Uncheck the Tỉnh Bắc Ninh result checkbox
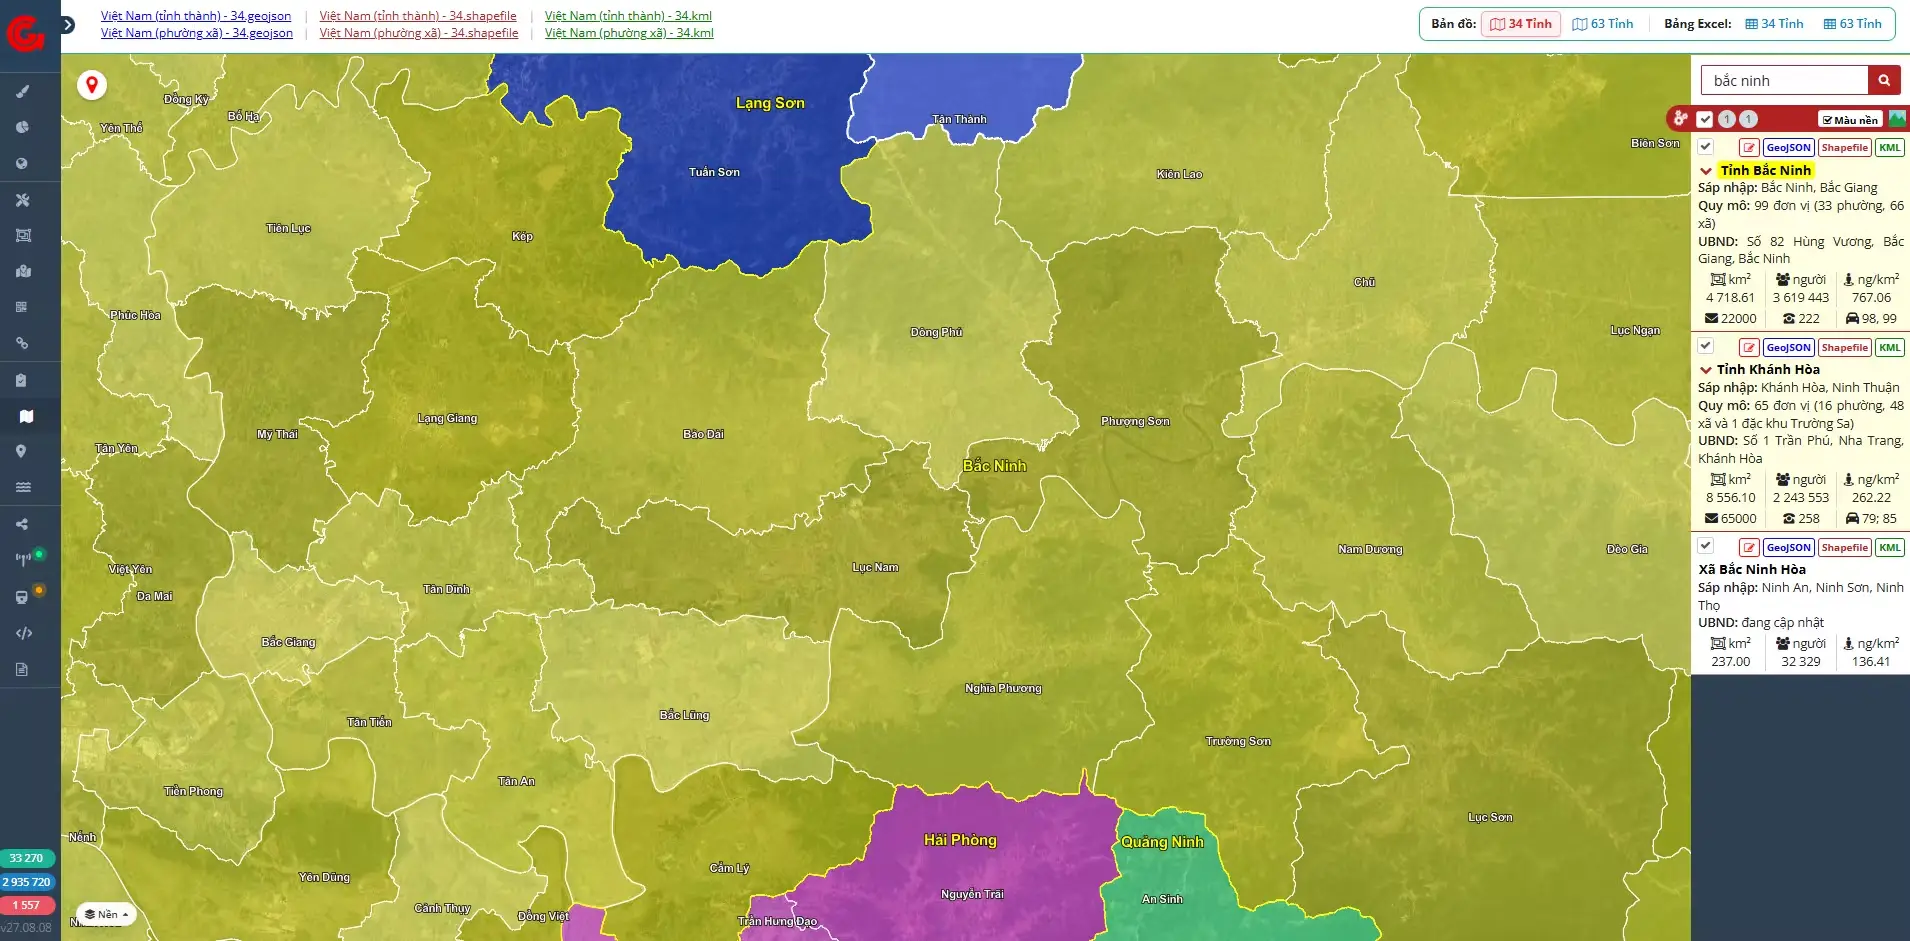Screen dimensions: 1910x941 (1706, 147)
